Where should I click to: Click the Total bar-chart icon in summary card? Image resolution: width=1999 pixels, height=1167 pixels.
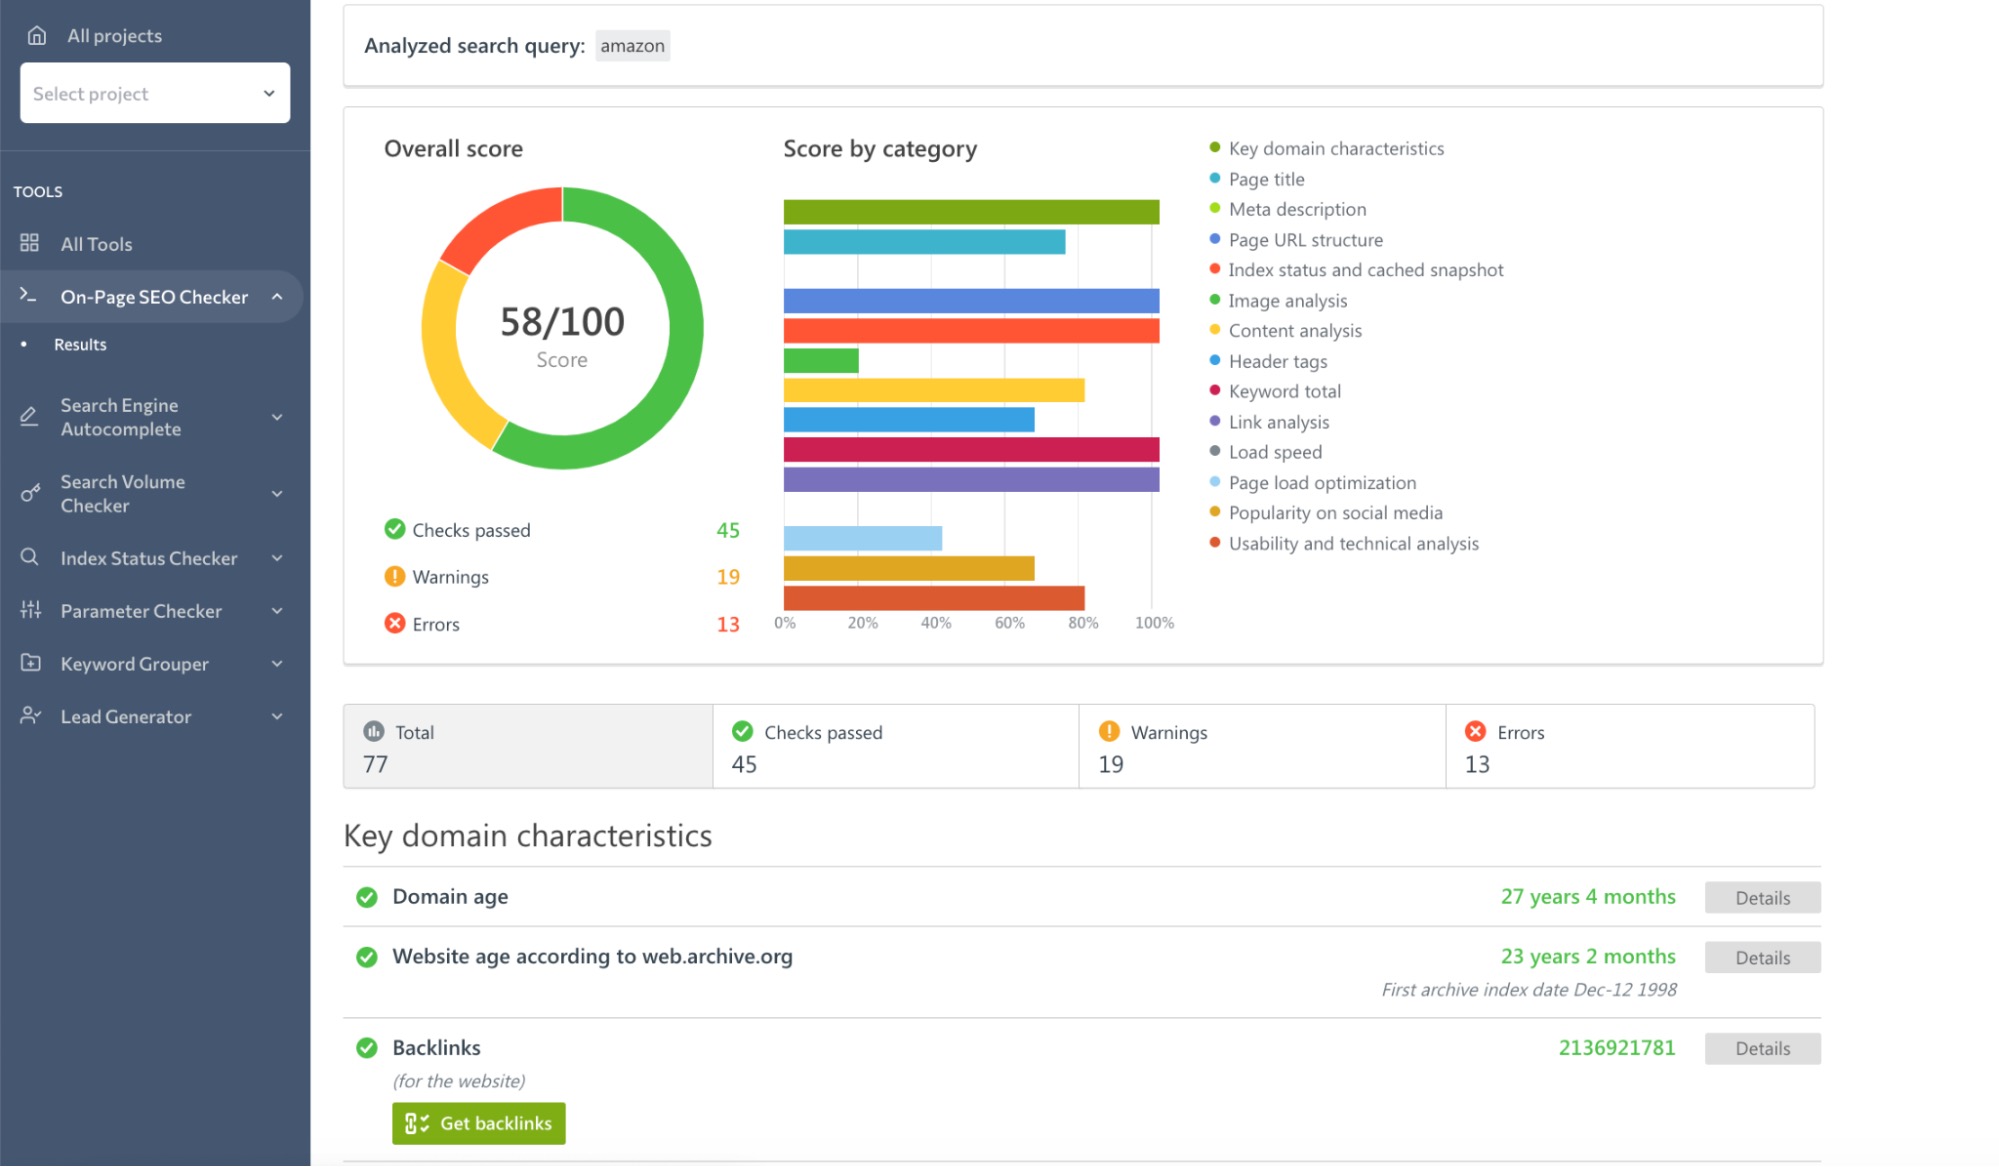[x=374, y=731]
